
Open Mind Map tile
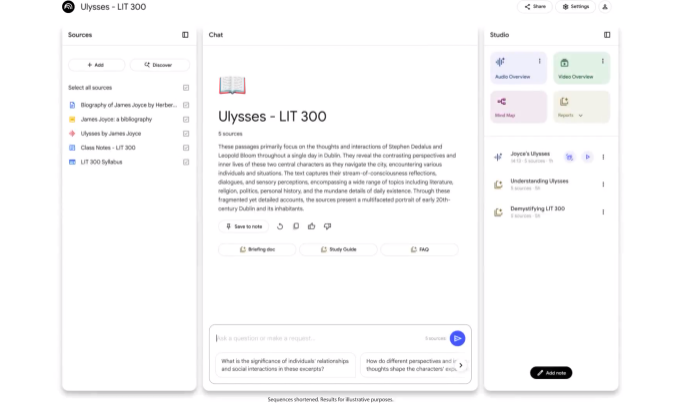point(518,106)
